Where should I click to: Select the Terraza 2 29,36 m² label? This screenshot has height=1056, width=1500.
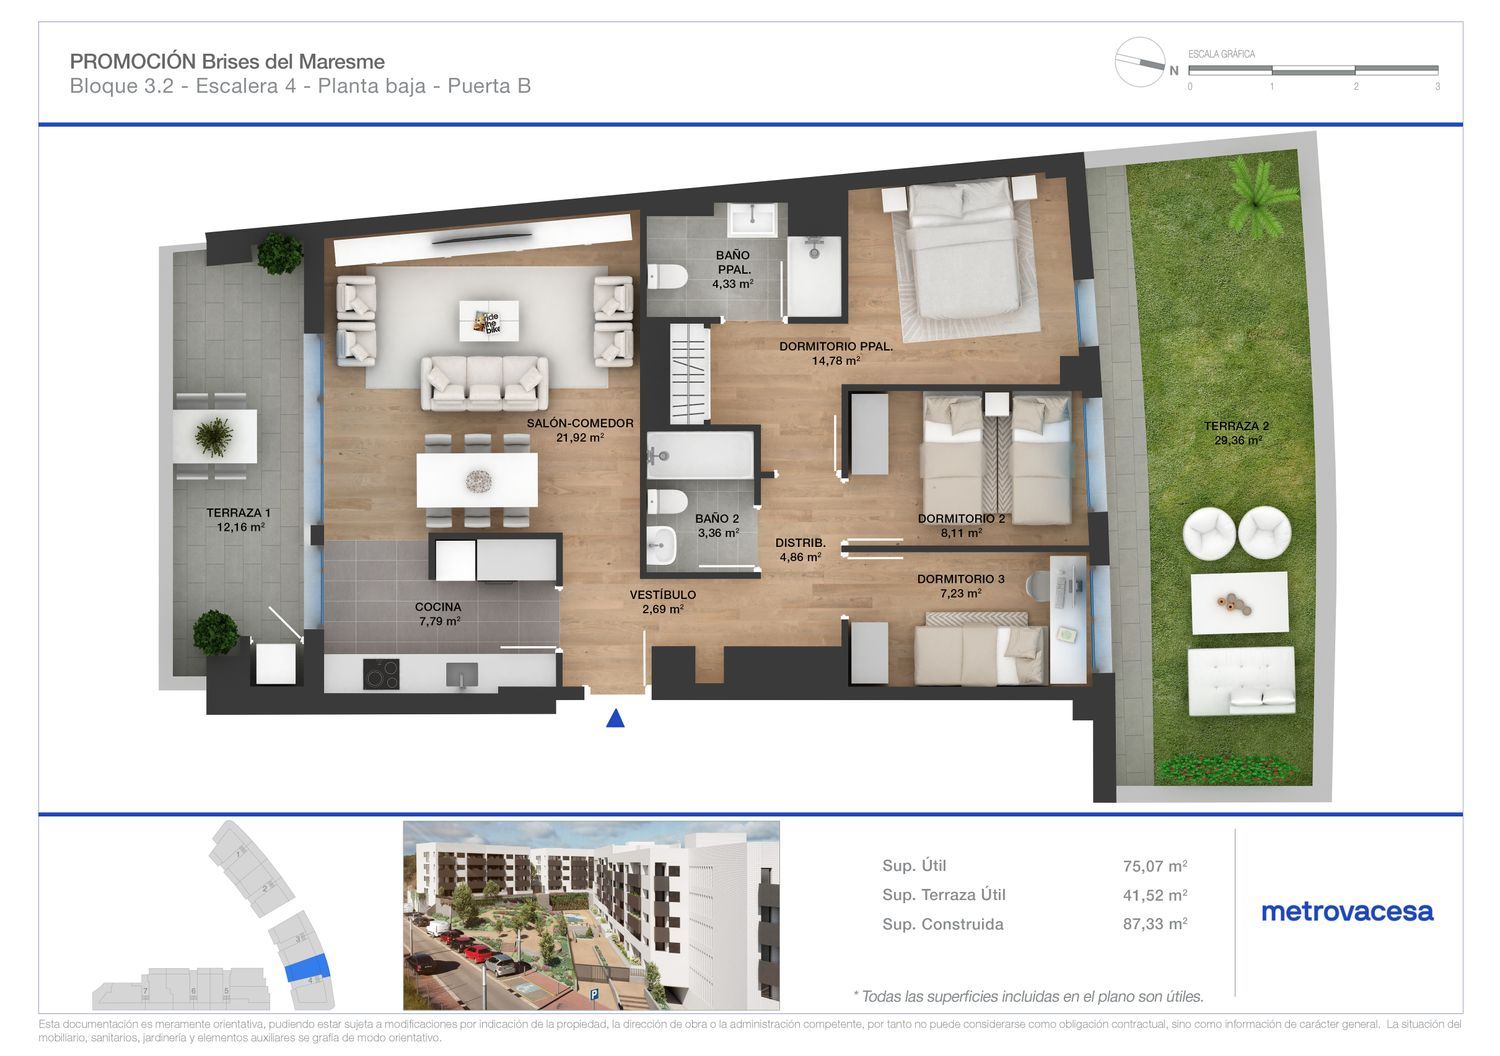pyautogui.click(x=1236, y=433)
